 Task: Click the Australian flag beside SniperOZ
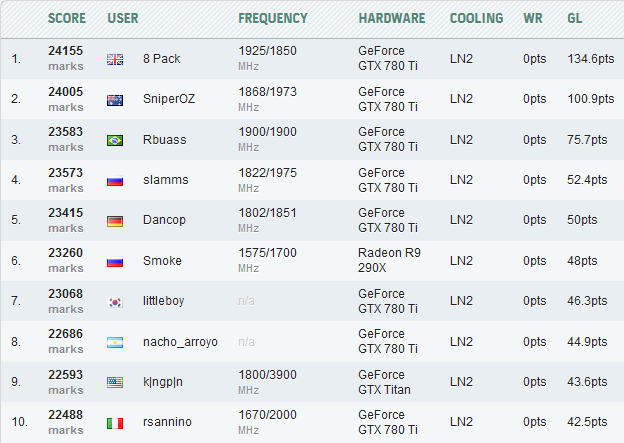115,100
